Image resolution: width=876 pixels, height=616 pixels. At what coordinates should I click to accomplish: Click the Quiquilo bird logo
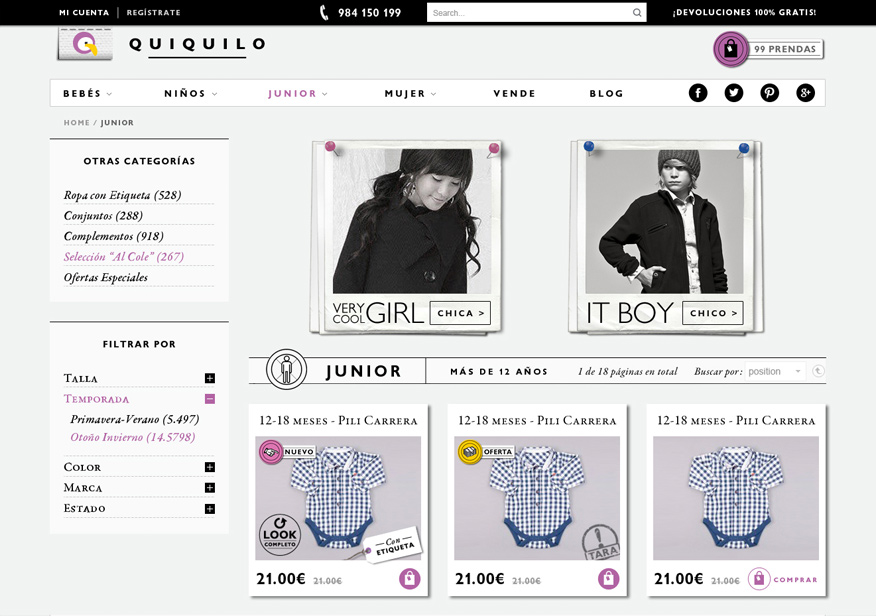85,44
